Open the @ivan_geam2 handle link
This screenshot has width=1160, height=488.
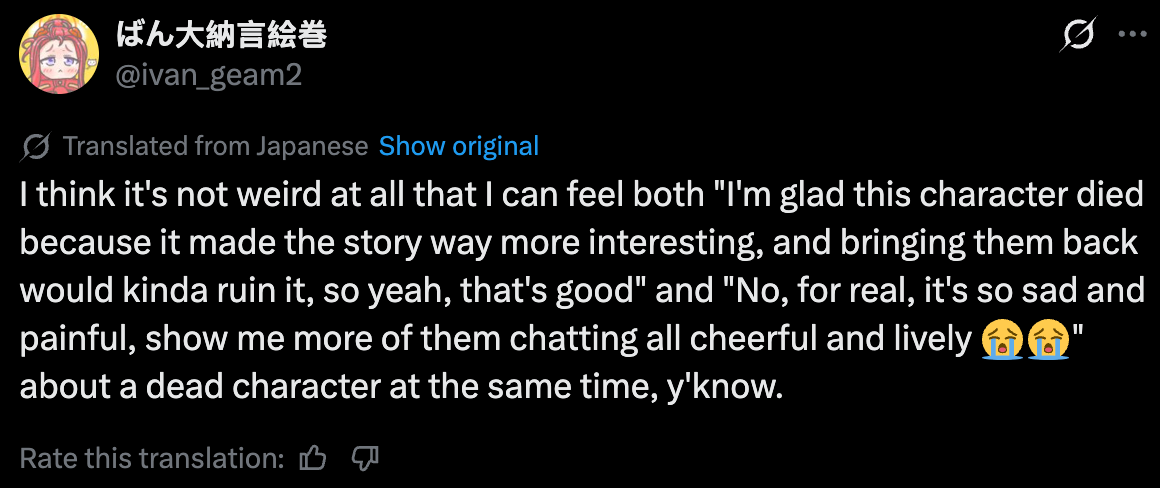209,75
